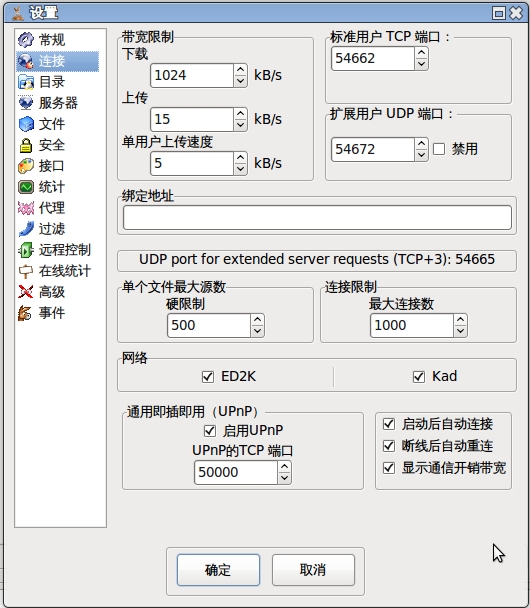The width and height of the screenshot is (530, 608).
Task: Confirm settings with the 确定 button
Action: (218, 570)
